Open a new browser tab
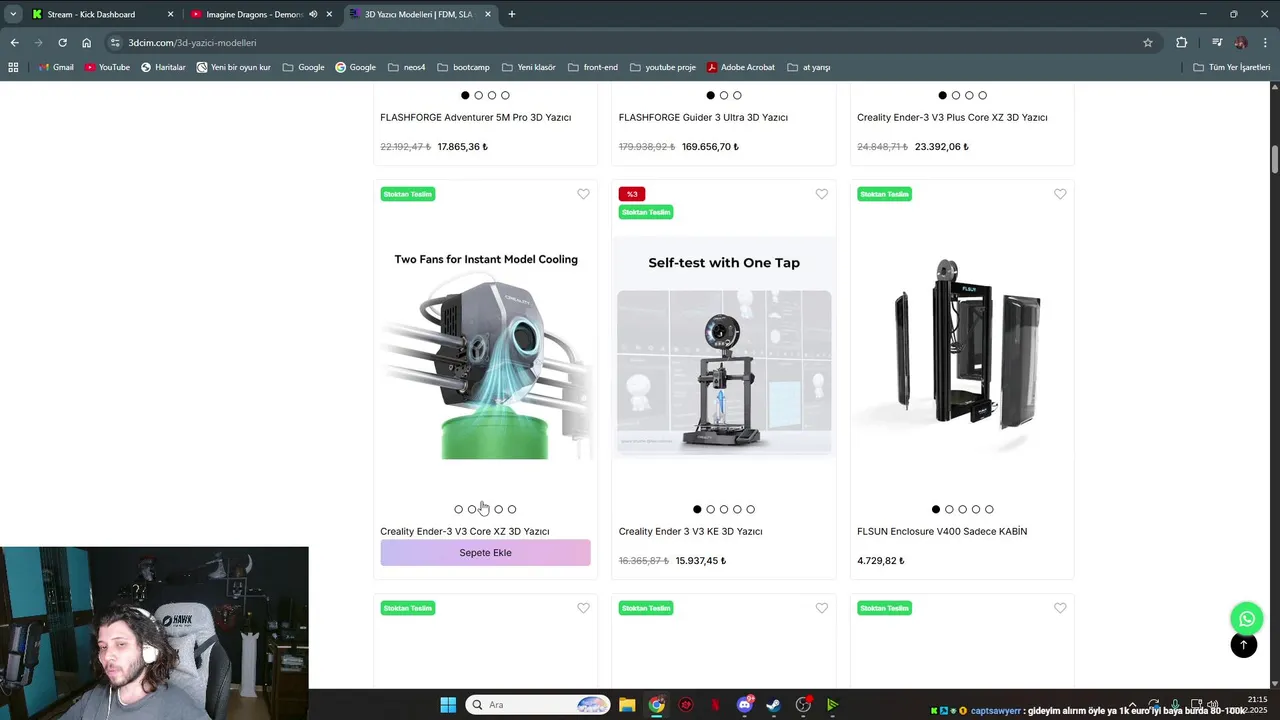Image resolution: width=1280 pixels, height=720 pixels. coord(512,14)
